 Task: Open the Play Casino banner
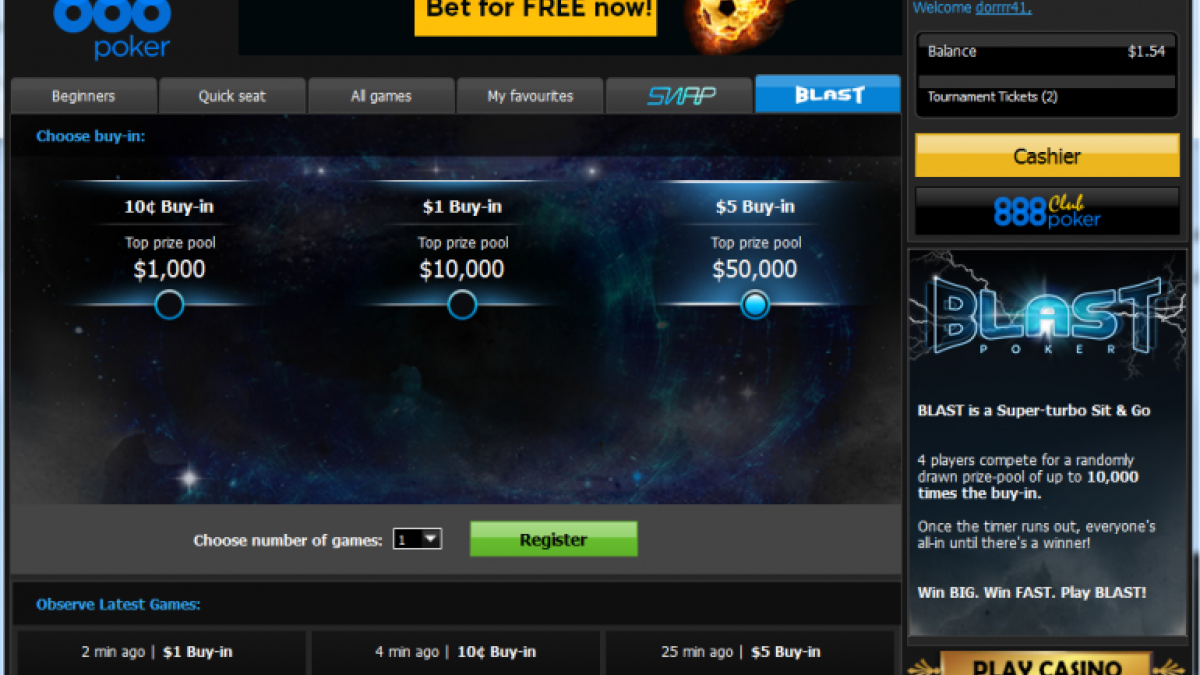(1047, 664)
